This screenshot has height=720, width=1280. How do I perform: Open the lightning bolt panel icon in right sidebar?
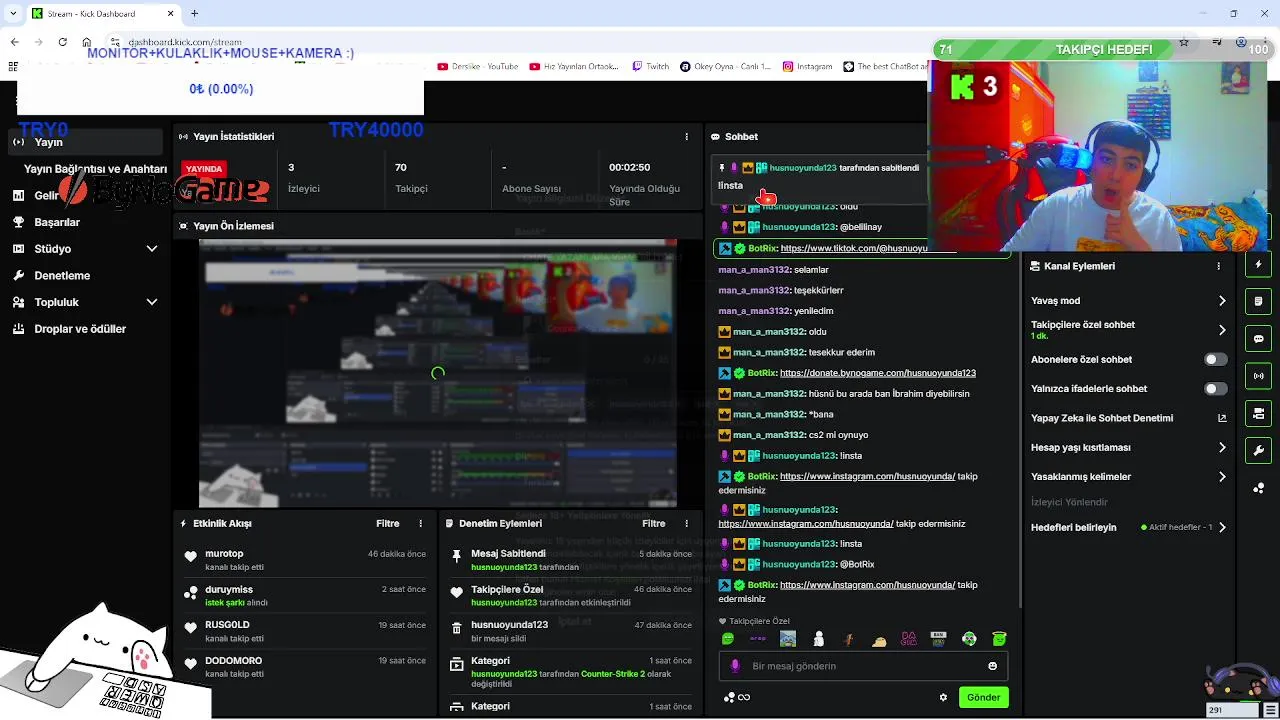point(1258,264)
